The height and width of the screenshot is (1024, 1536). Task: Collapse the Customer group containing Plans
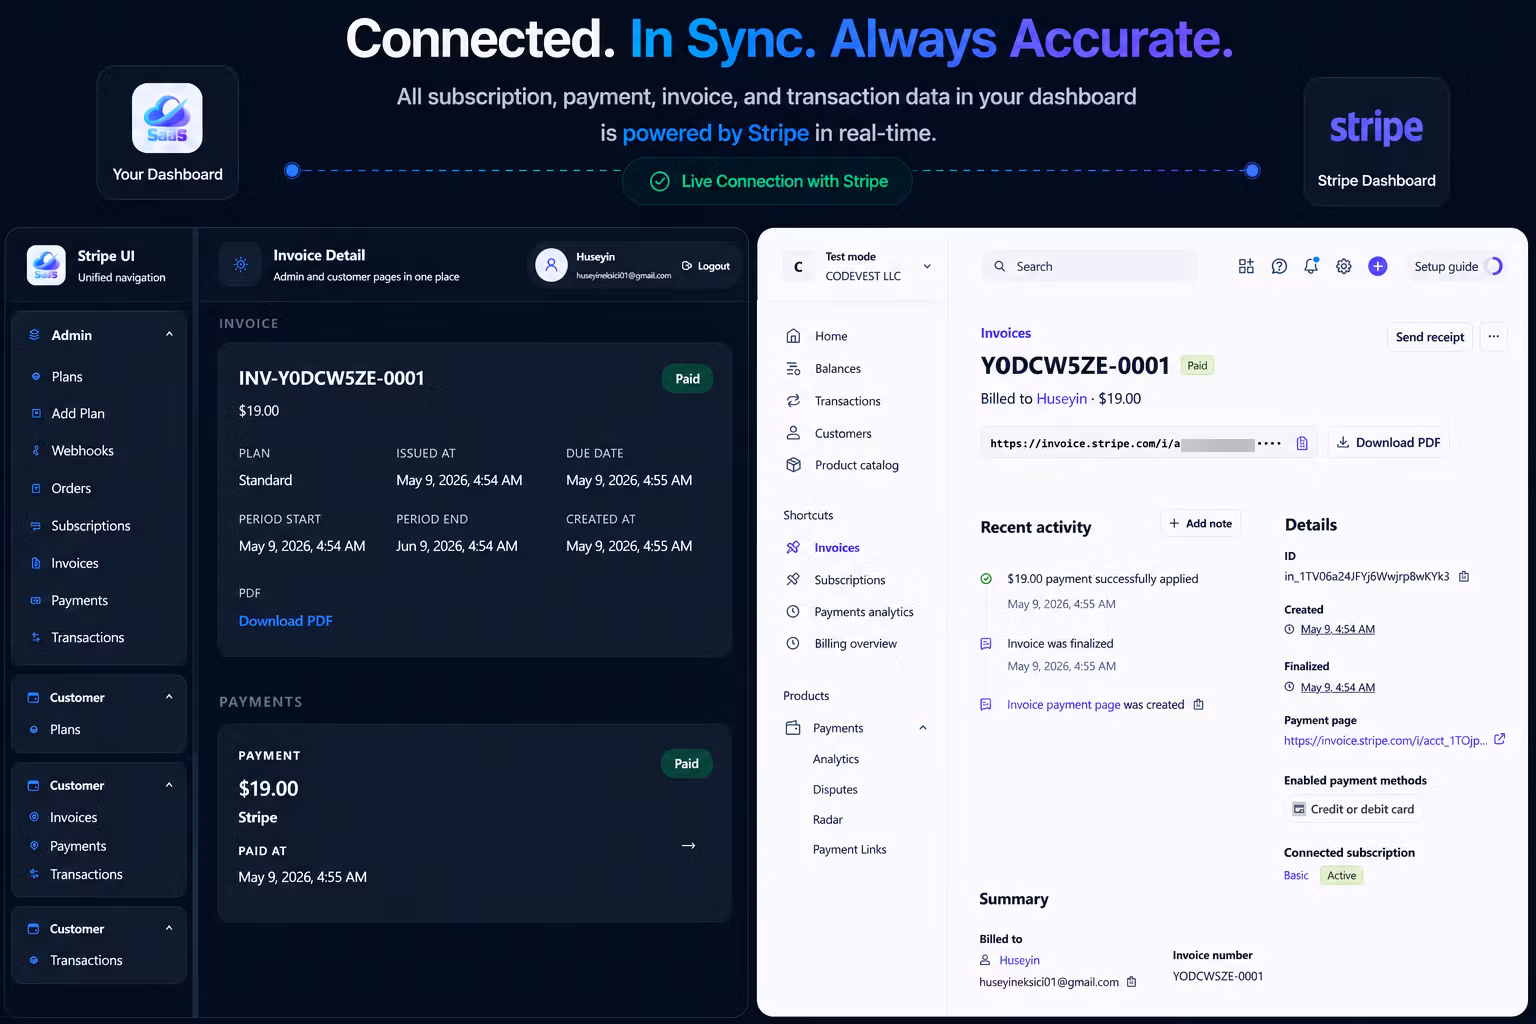pyautogui.click(x=169, y=697)
